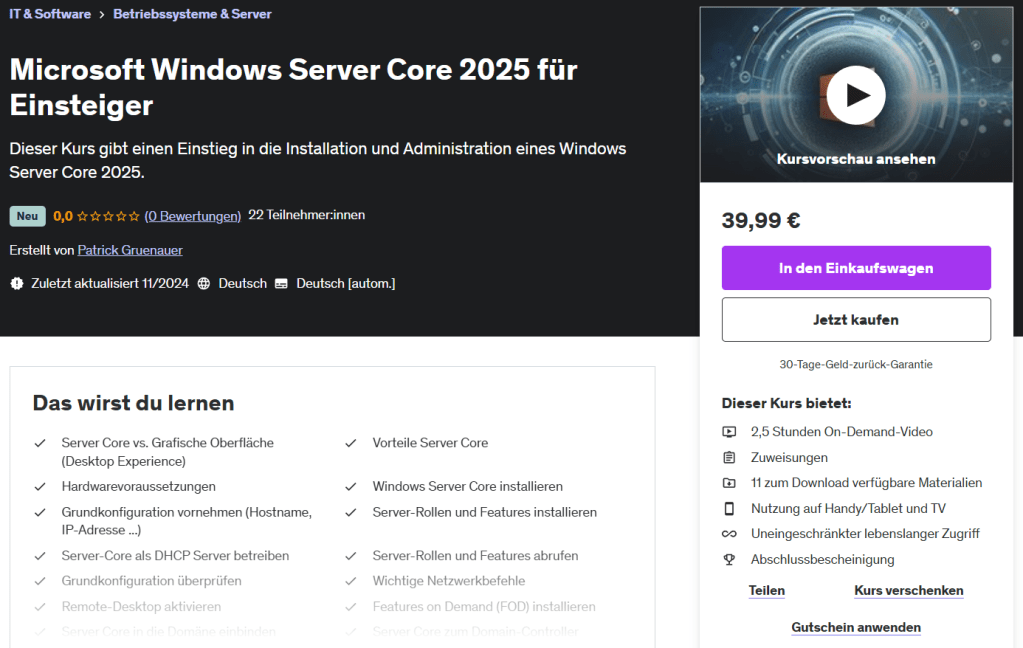The height and width of the screenshot is (648, 1023).
Task: Click the on-demand video icon
Action: pyautogui.click(x=729, y=432)
